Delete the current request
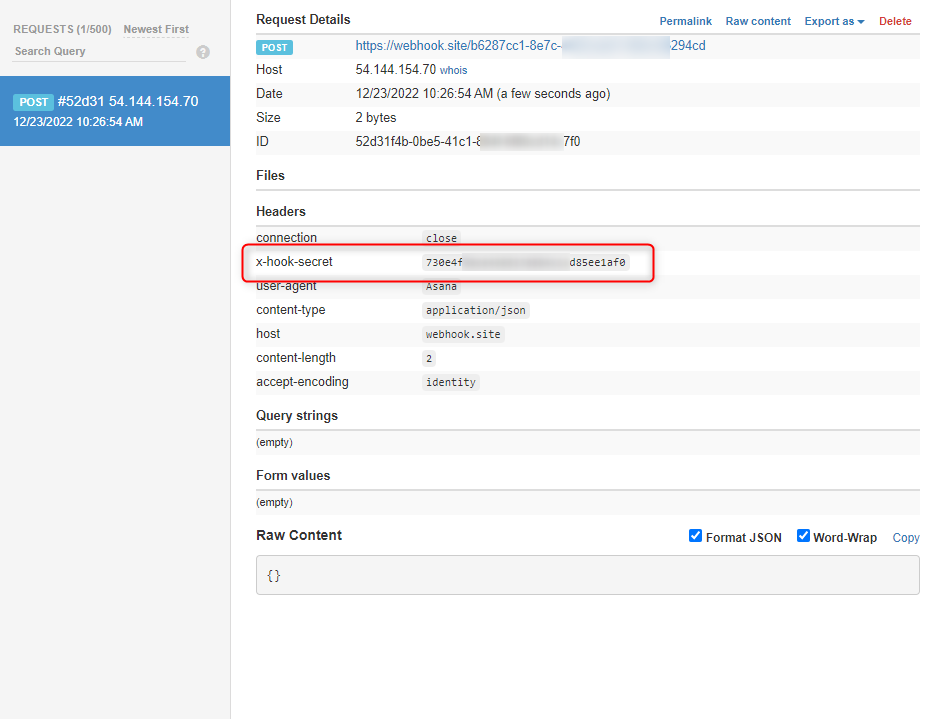Screen dimensions: 937x719 tap(895, 22)
